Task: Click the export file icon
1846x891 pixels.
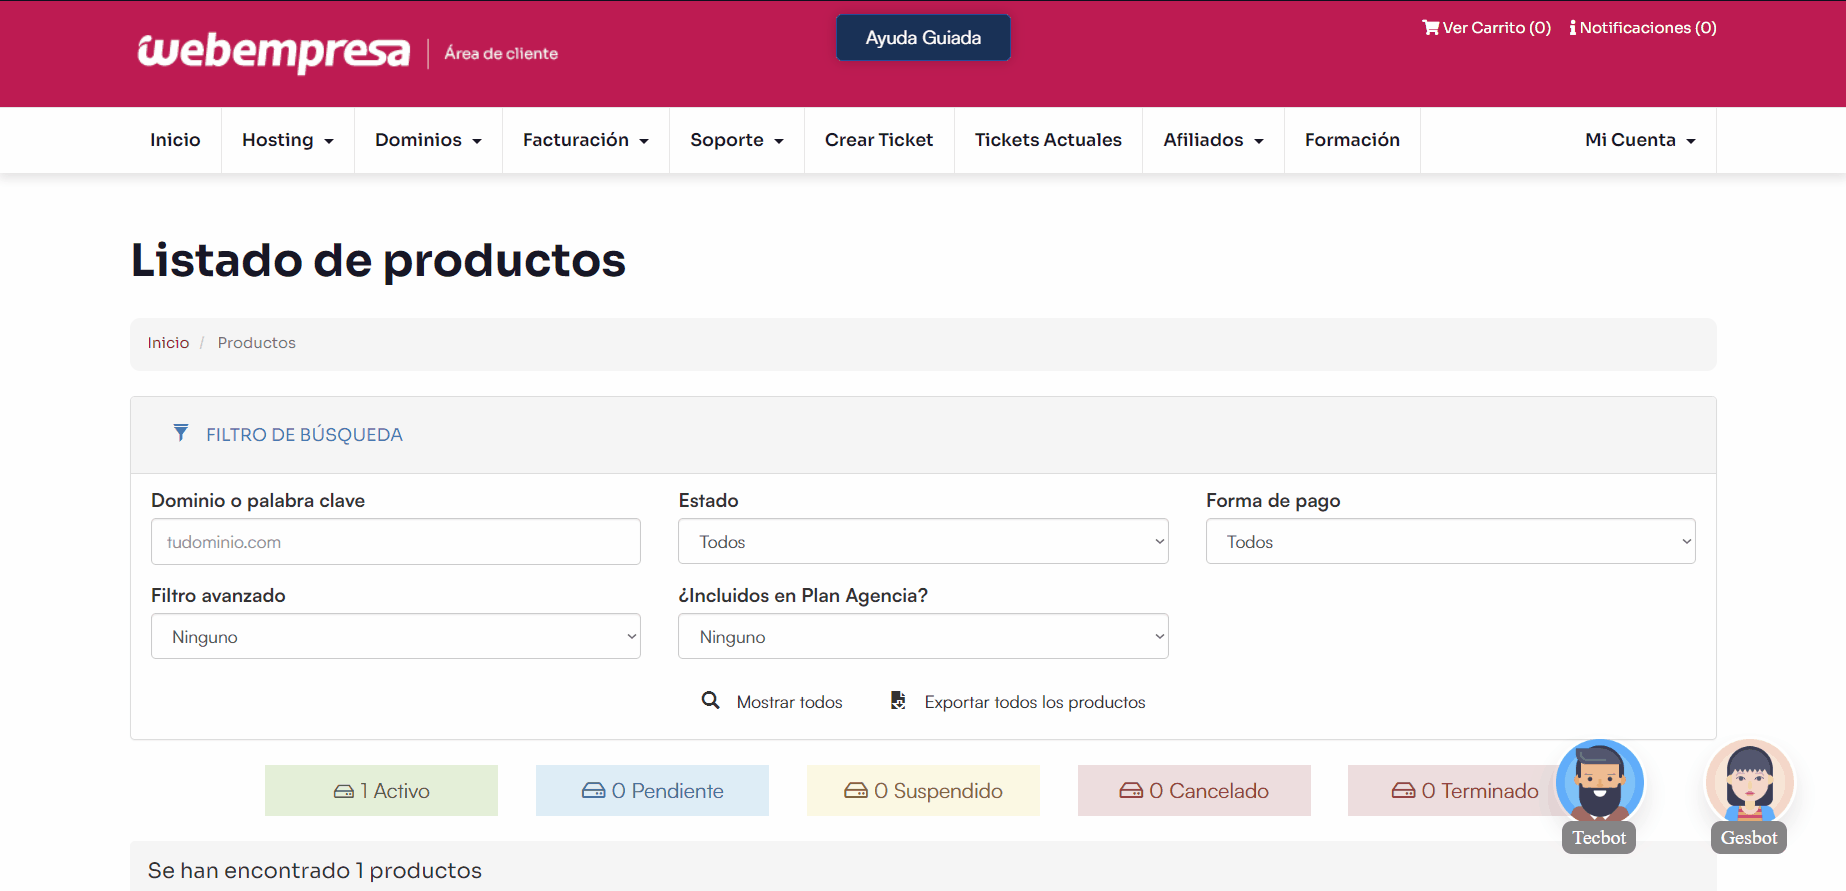Action: (898, 701)
